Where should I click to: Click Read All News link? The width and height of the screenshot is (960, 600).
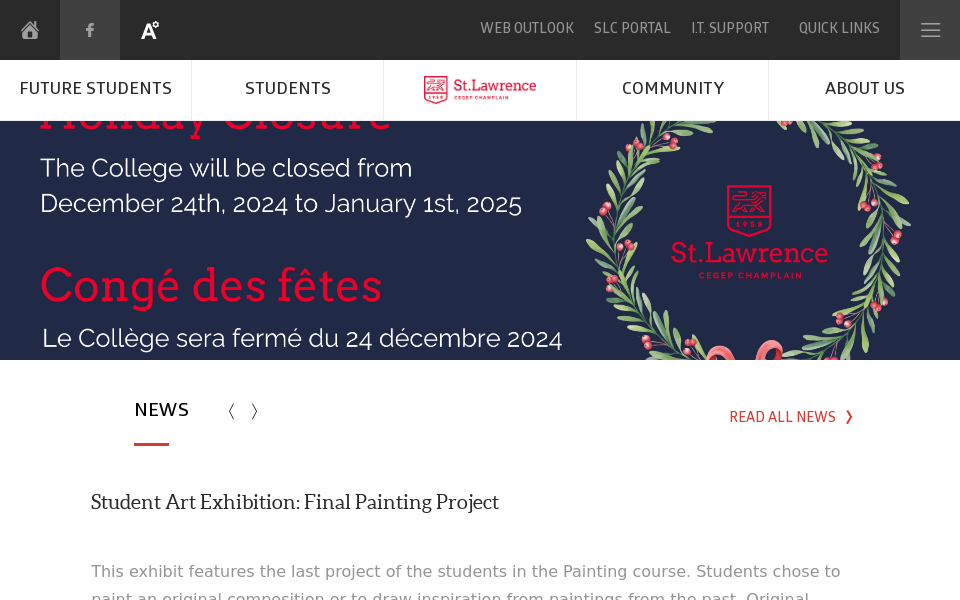(791, 417)
